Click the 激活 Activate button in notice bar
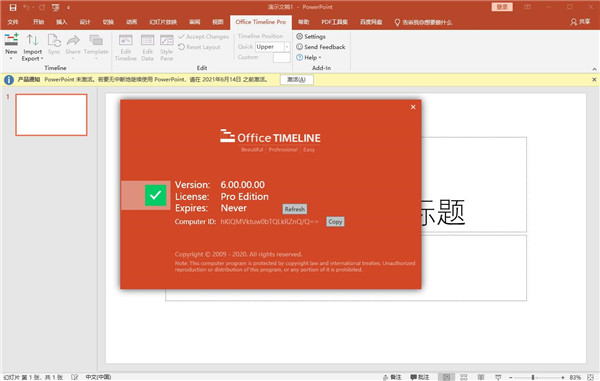The width and height of the screenshot is (600, 381). [x=297, y=80]
